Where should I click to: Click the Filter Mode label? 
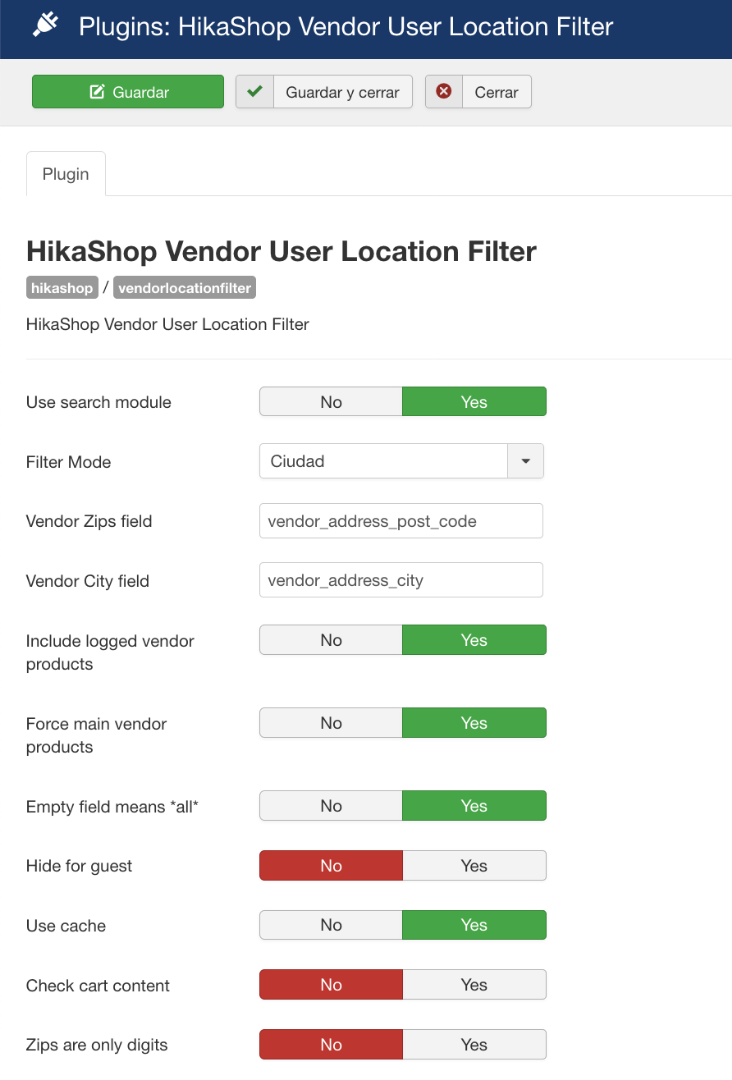click(68, 462)
